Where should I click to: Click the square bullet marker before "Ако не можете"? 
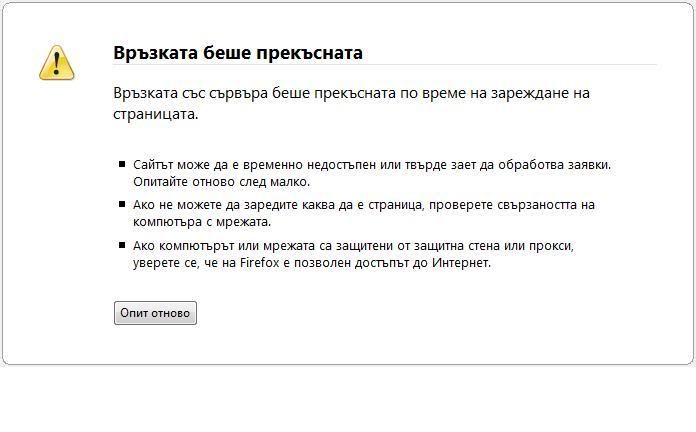(x=122, y=205)
